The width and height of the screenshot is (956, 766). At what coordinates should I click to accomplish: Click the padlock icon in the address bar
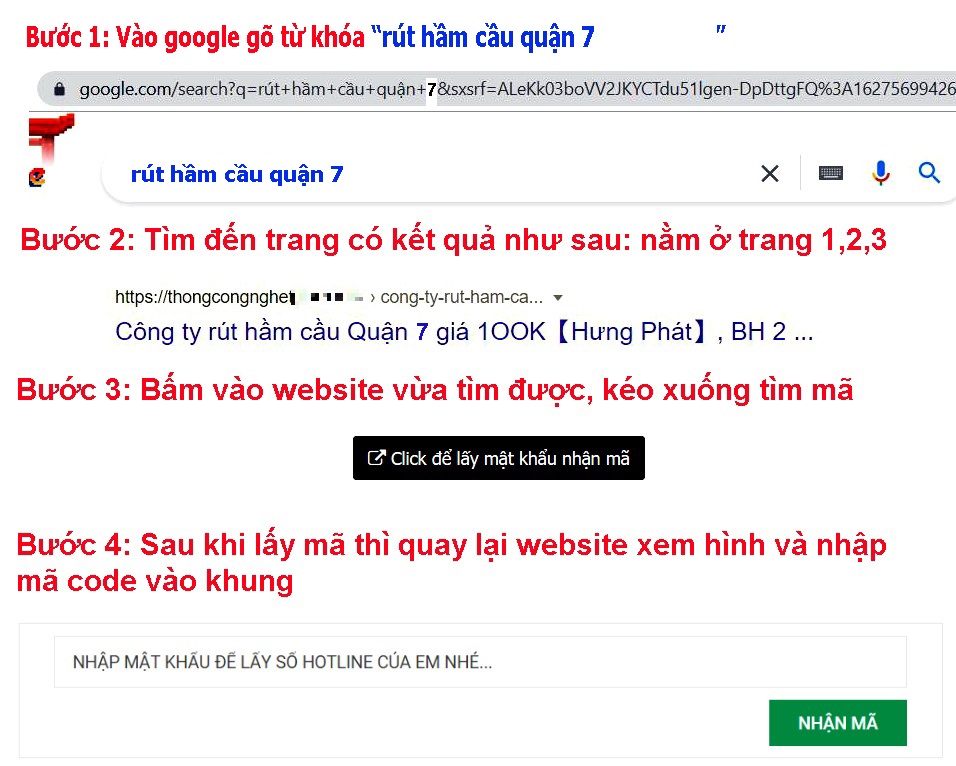click(60, 89)
